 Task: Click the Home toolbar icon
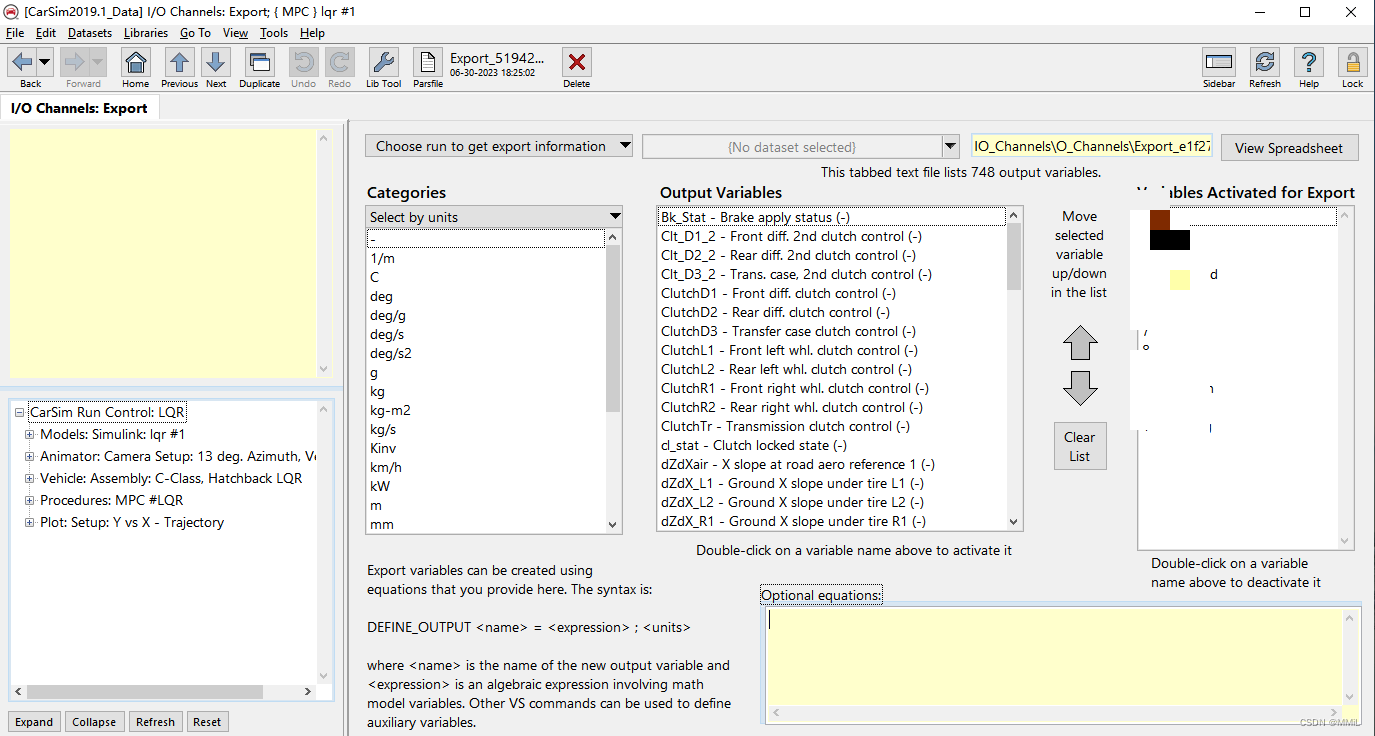coord(136,63)
